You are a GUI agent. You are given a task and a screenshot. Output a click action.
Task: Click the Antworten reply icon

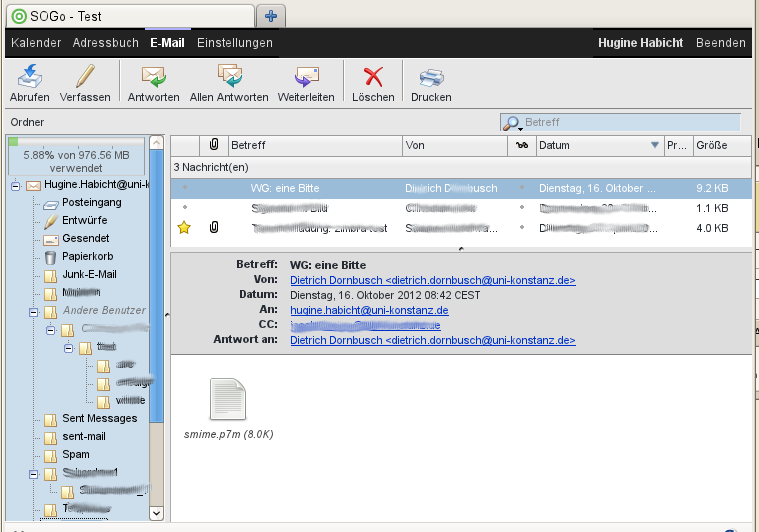pyautogui.click(x=153, y=77)
